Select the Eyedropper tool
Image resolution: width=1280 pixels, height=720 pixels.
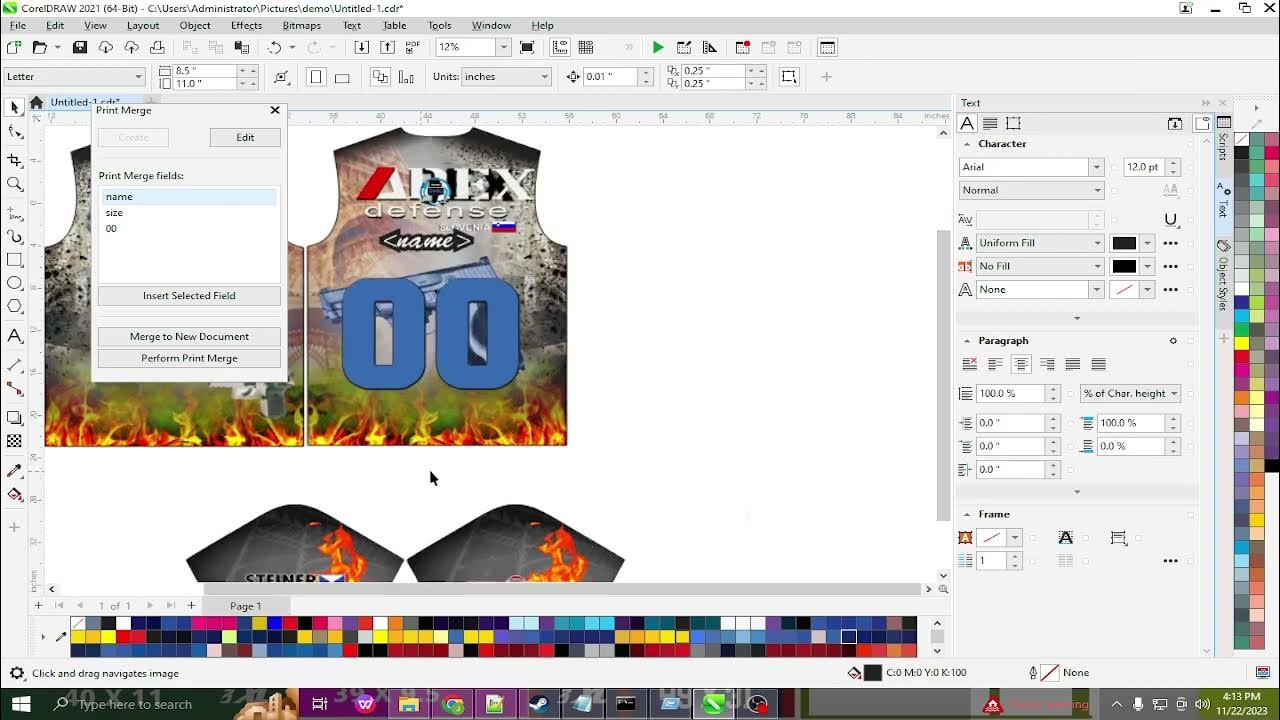point(14,470)
